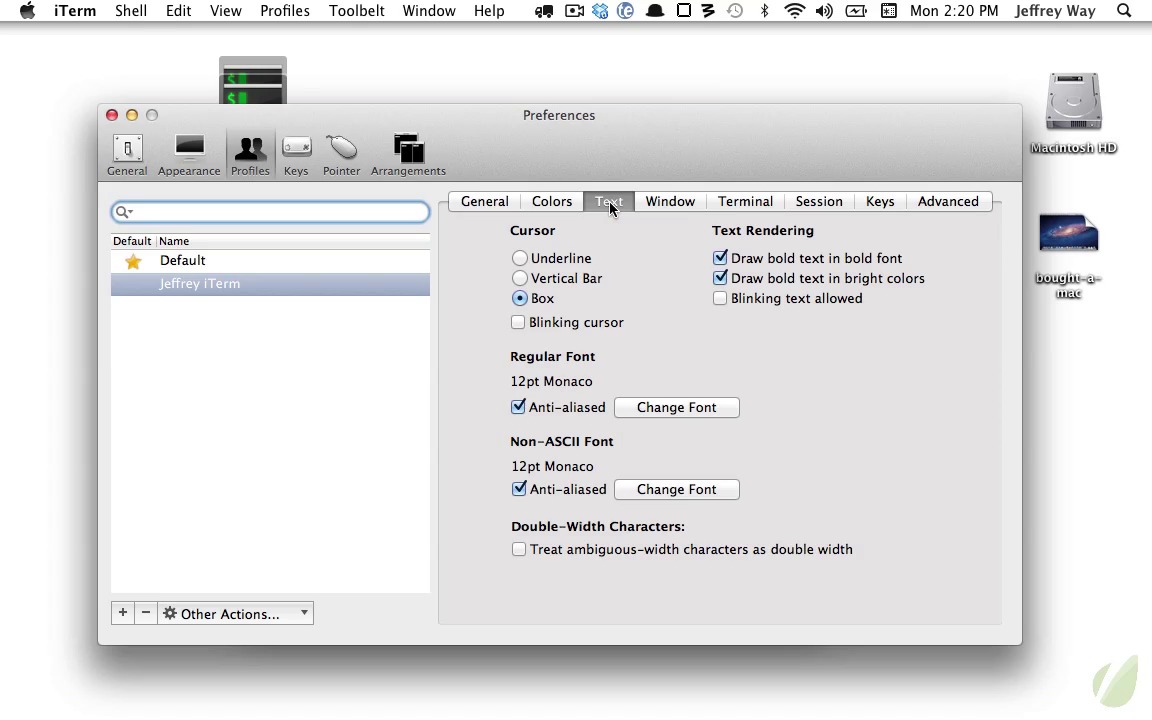
Task: Switch to the Text tab
Action: [609, 201]
